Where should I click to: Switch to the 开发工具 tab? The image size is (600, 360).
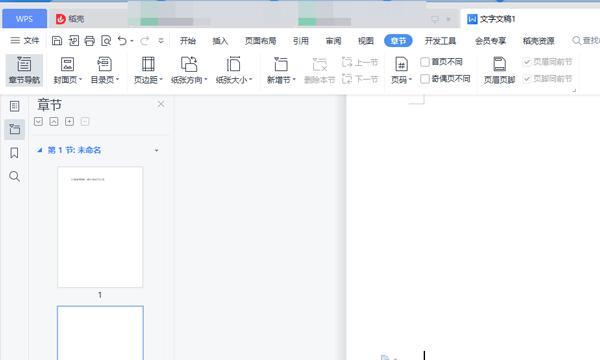440,41
